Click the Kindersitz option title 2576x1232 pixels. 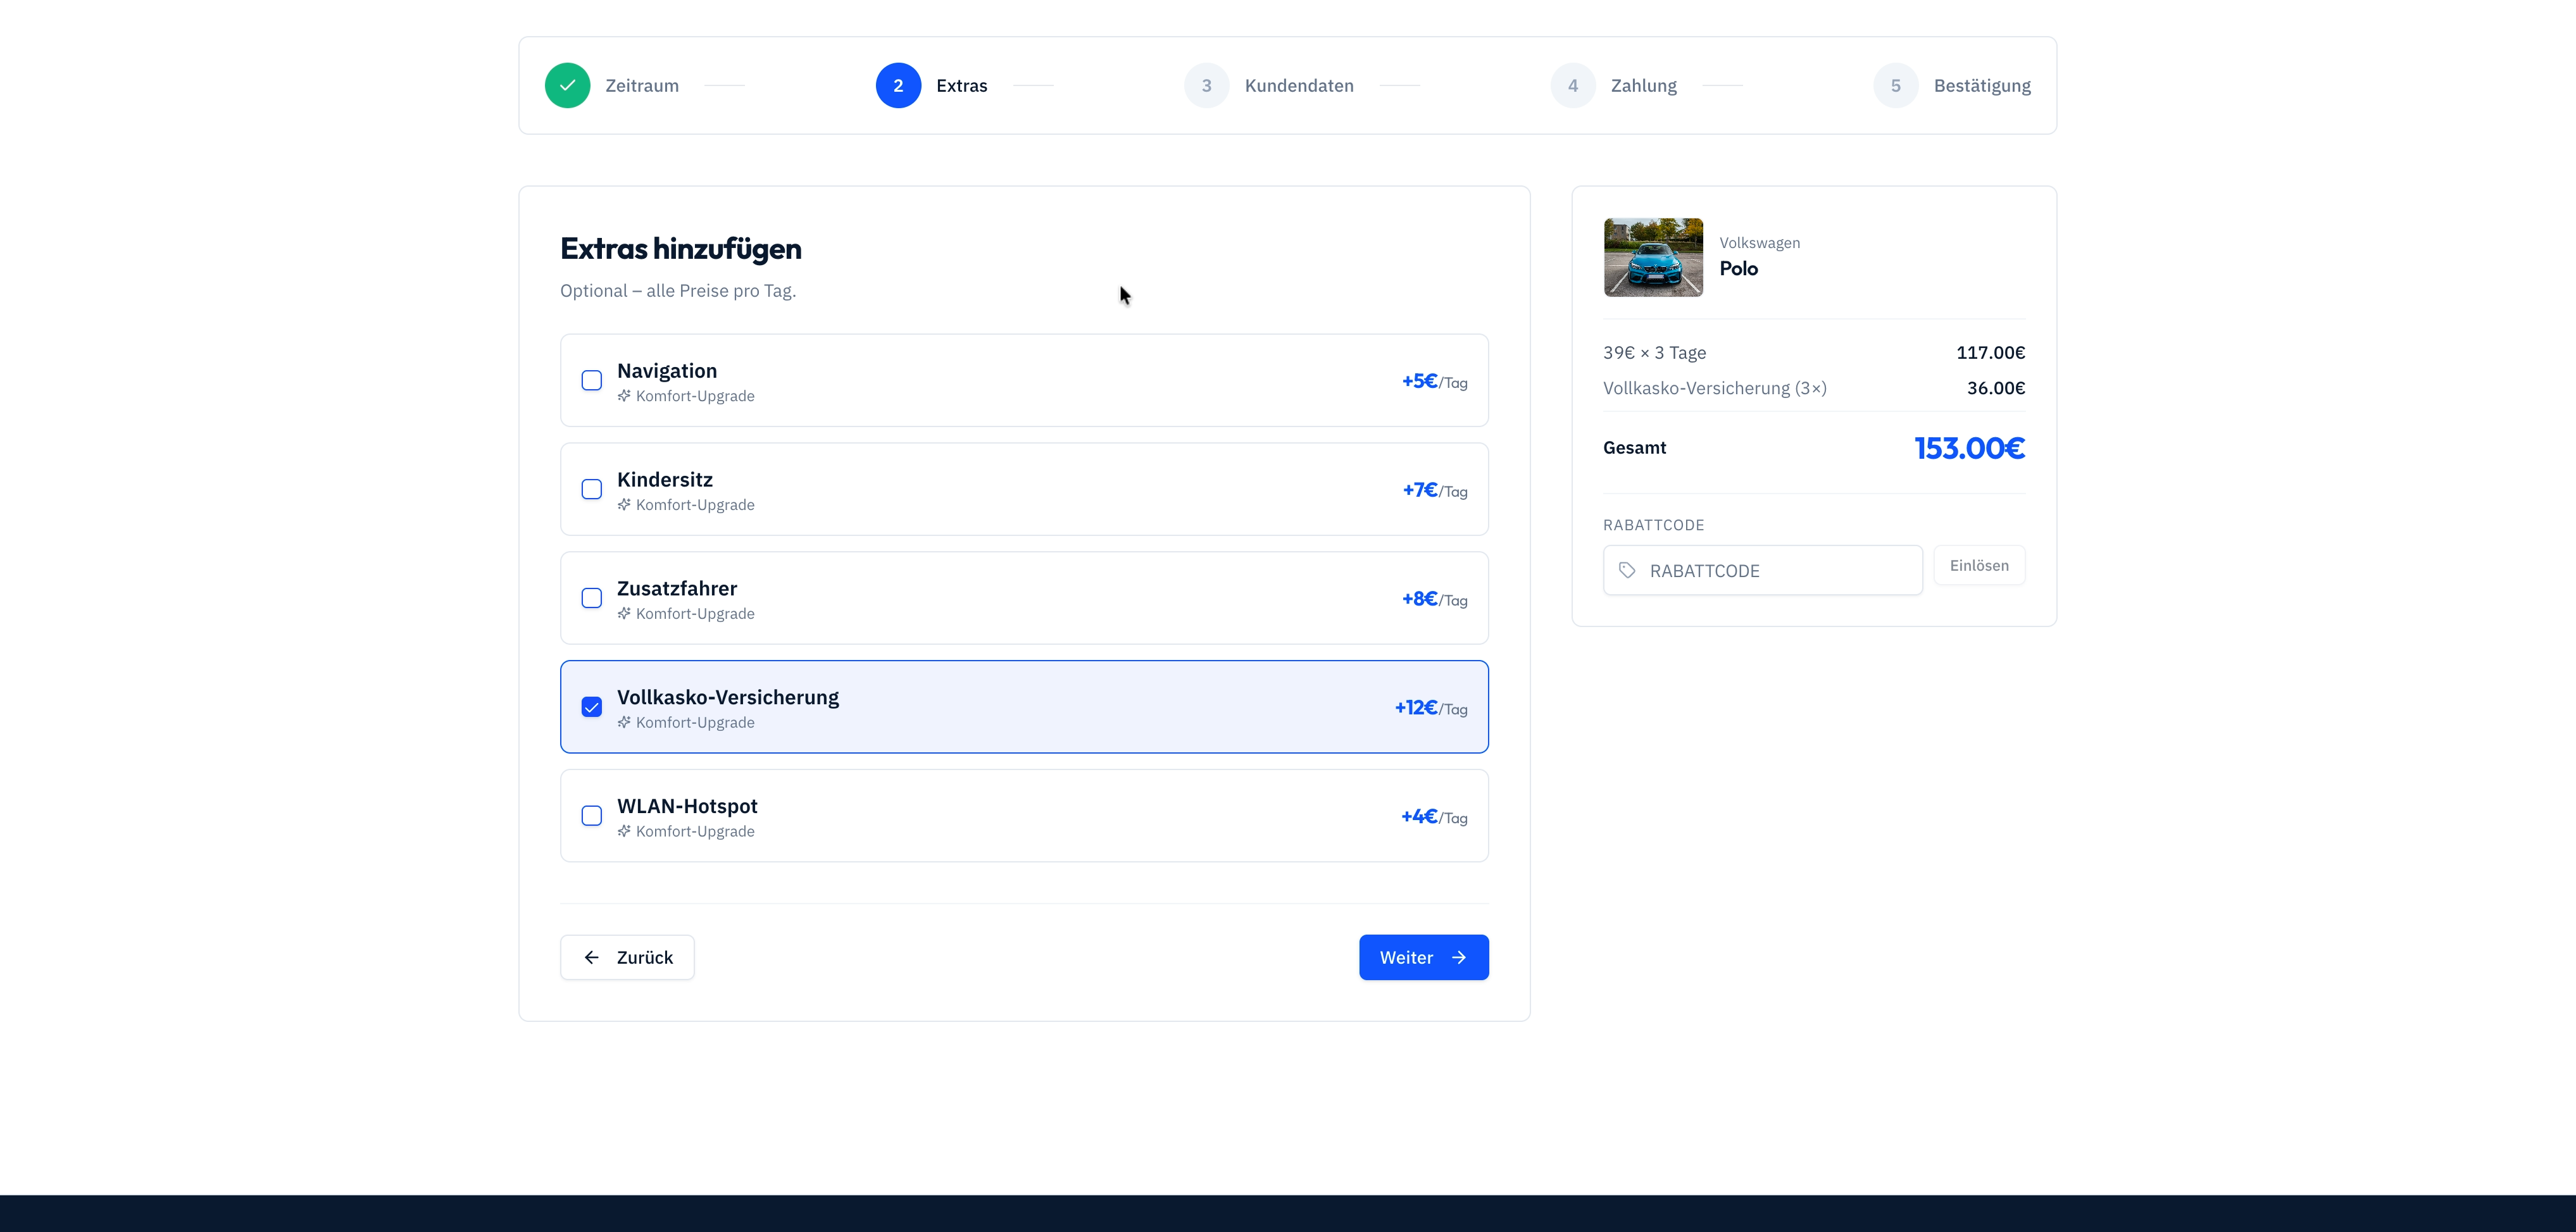coord(665,480)
